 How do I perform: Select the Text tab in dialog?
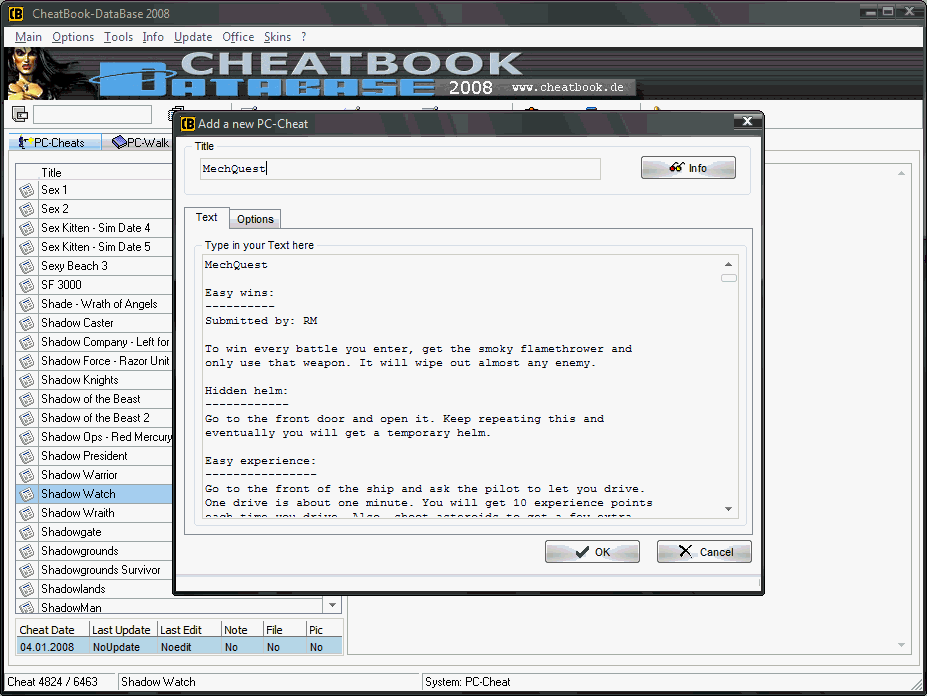[206, 218]
